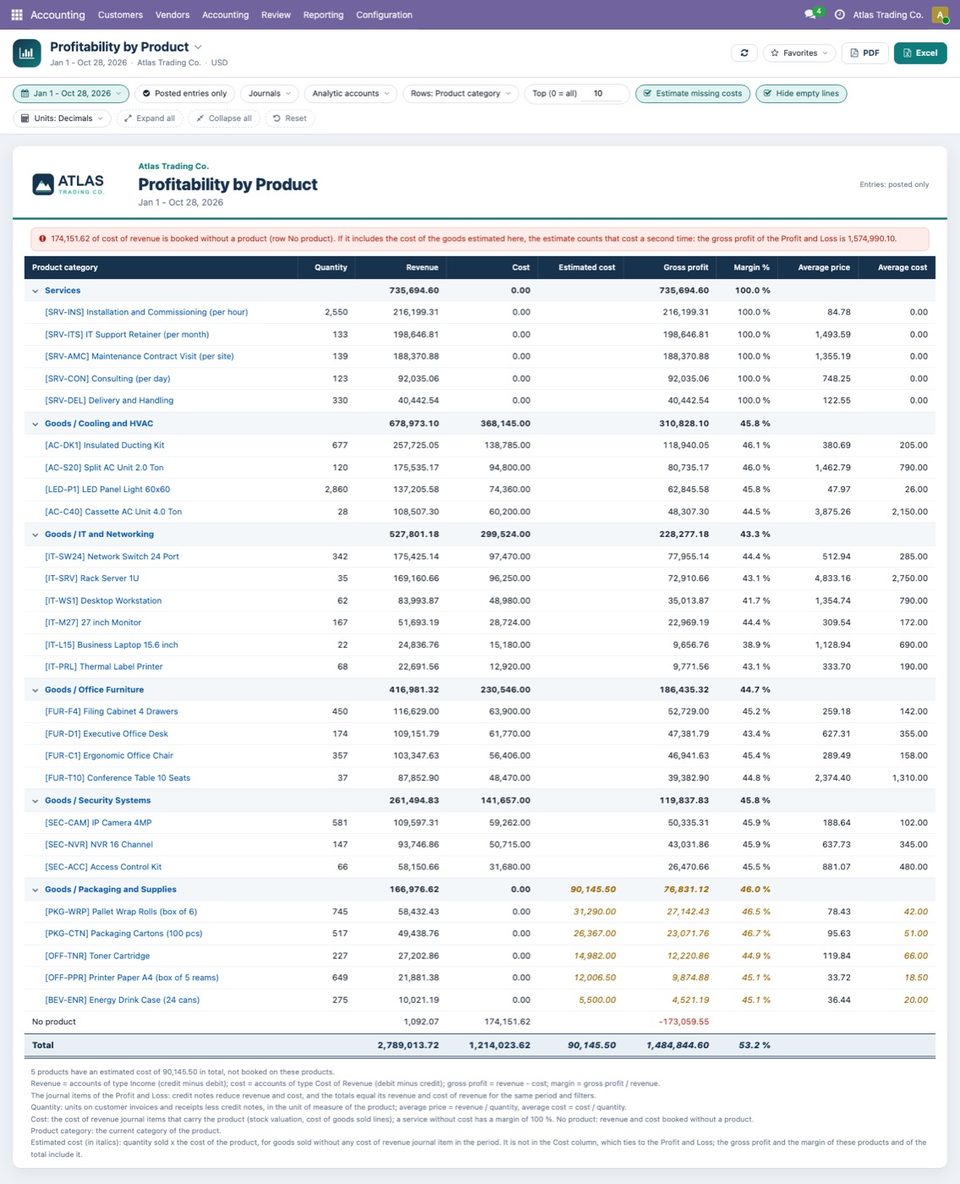Click Expand all button
The image size is (960, 1184).
pos(150,119)
